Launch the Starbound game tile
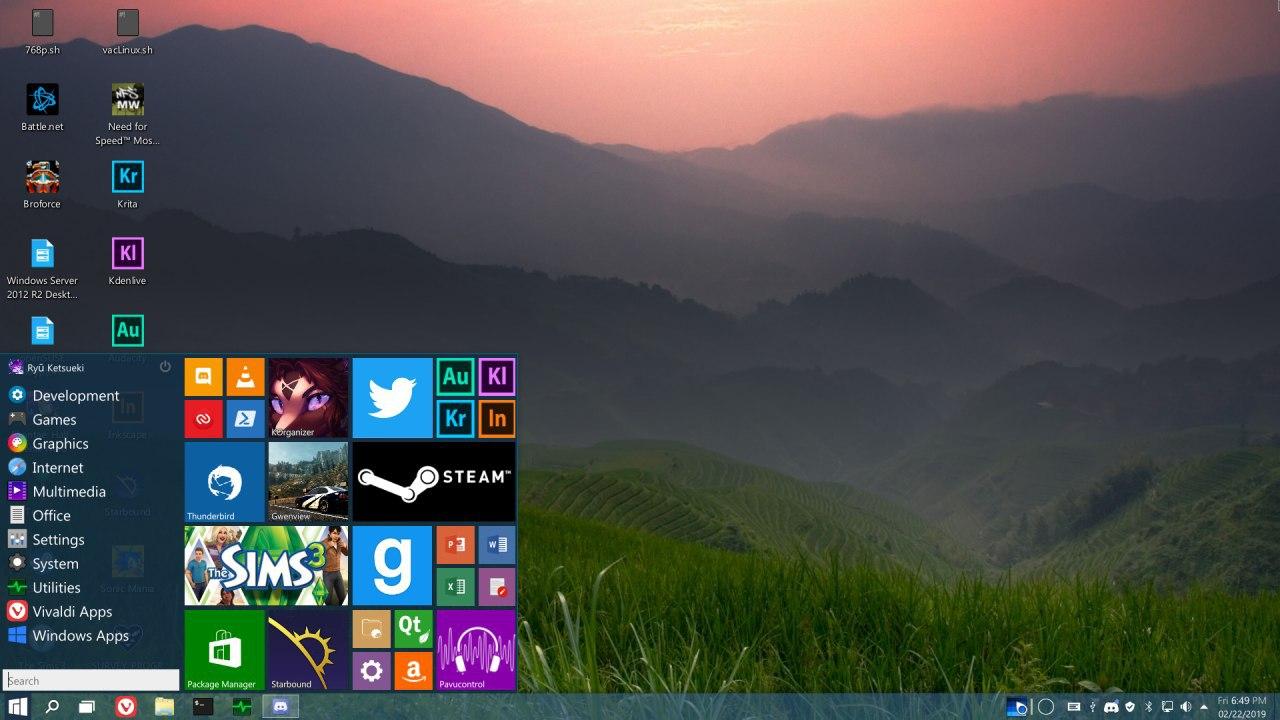1280x720 pixels. [x=308, y=650]
